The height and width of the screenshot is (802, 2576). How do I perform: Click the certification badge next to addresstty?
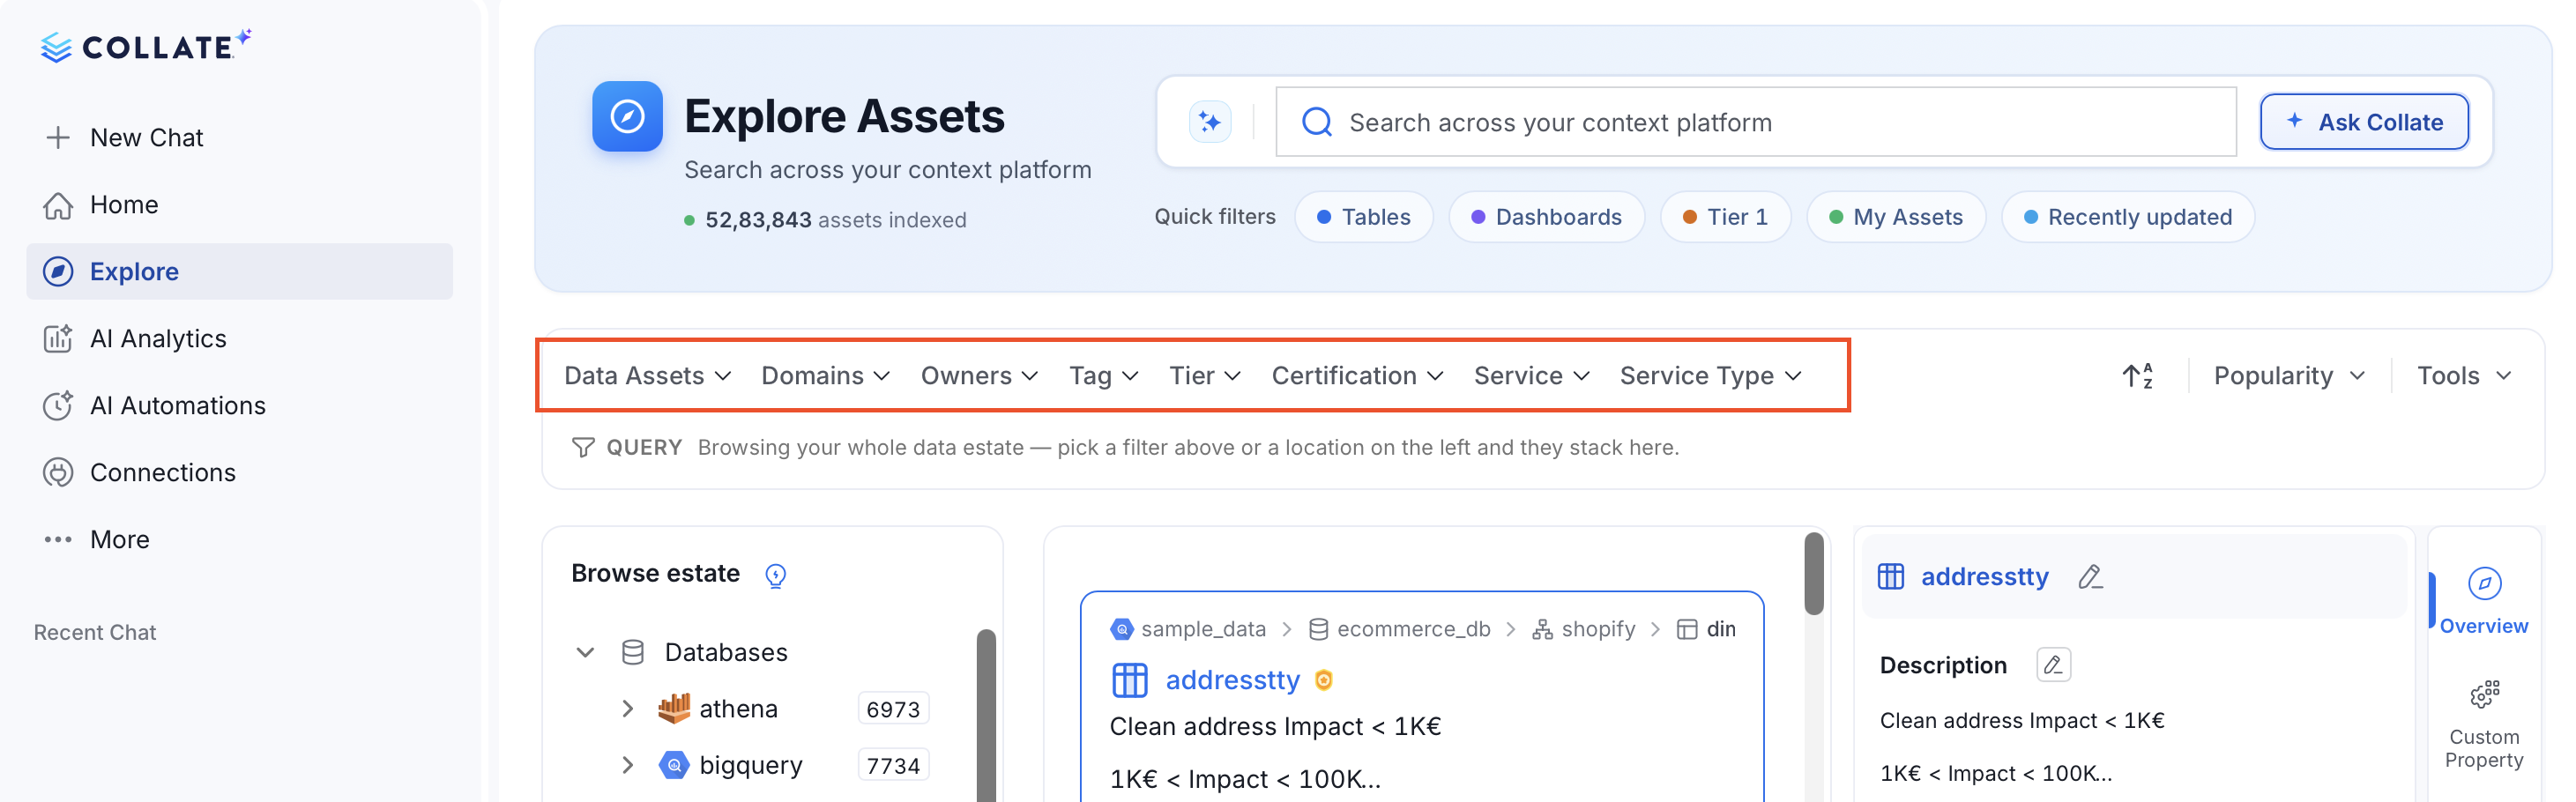1324,680
